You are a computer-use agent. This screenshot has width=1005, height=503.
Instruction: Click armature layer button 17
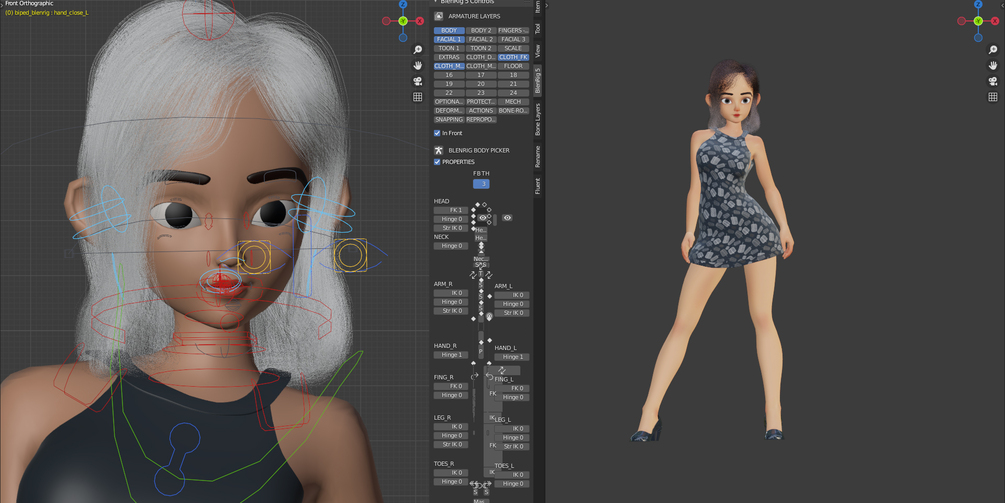481,75
